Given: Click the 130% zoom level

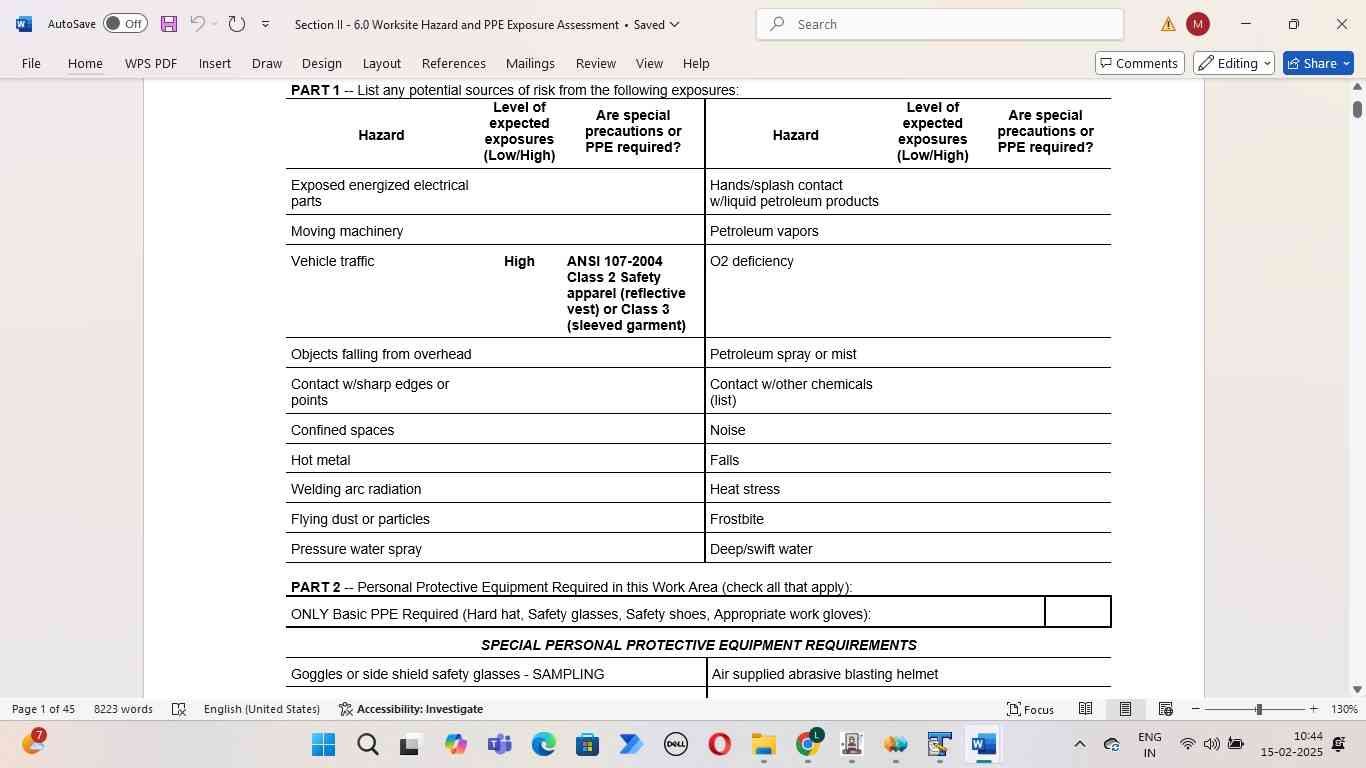Looking at the screenshot, I should tap(1345, 709).
